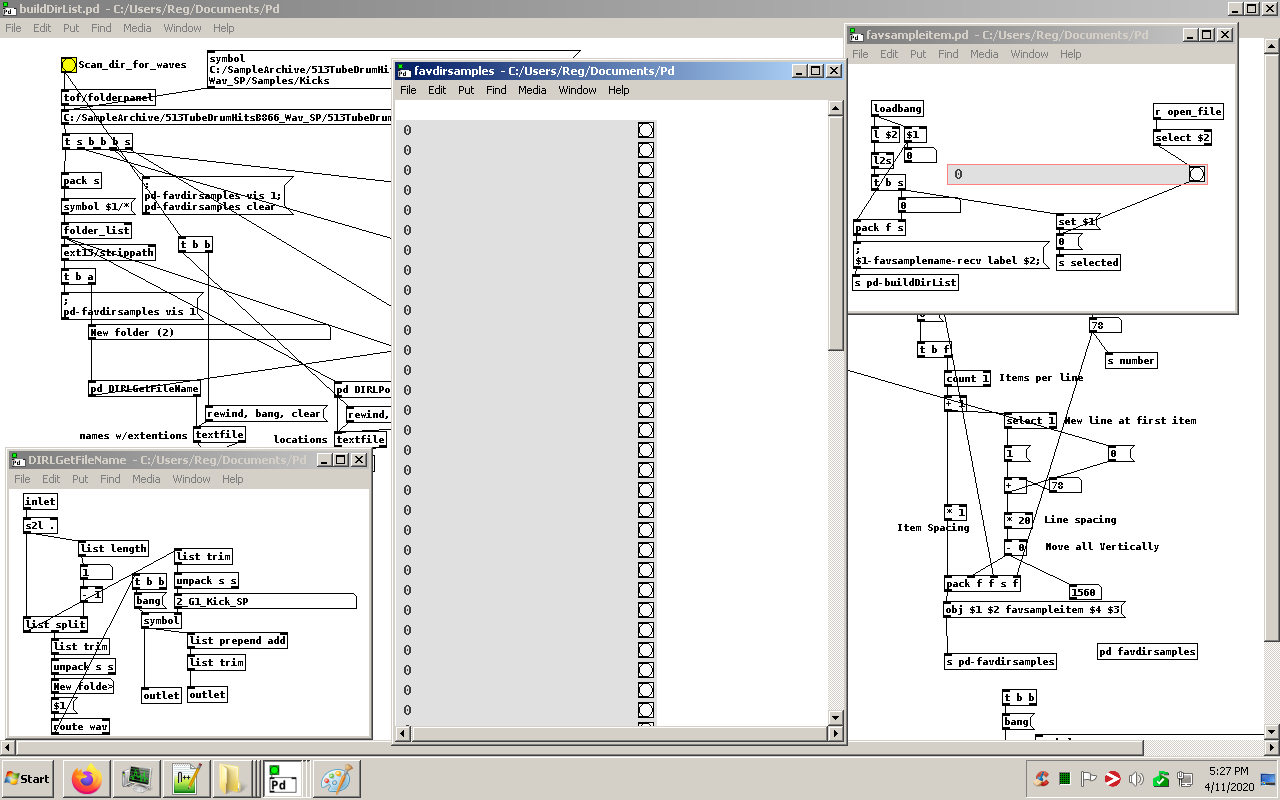Select the l2s object in favsampleitem
Viewport: 1280px width, 800px height.
(883, 159)
